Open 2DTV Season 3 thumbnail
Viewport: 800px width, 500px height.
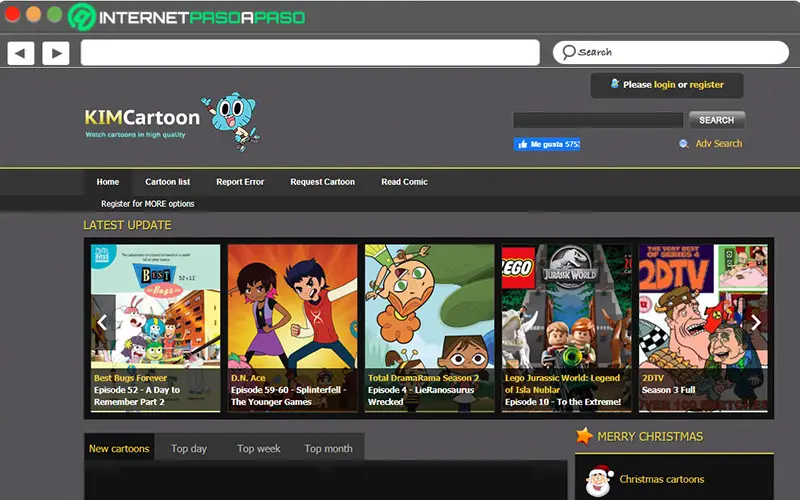pos(703,328)
